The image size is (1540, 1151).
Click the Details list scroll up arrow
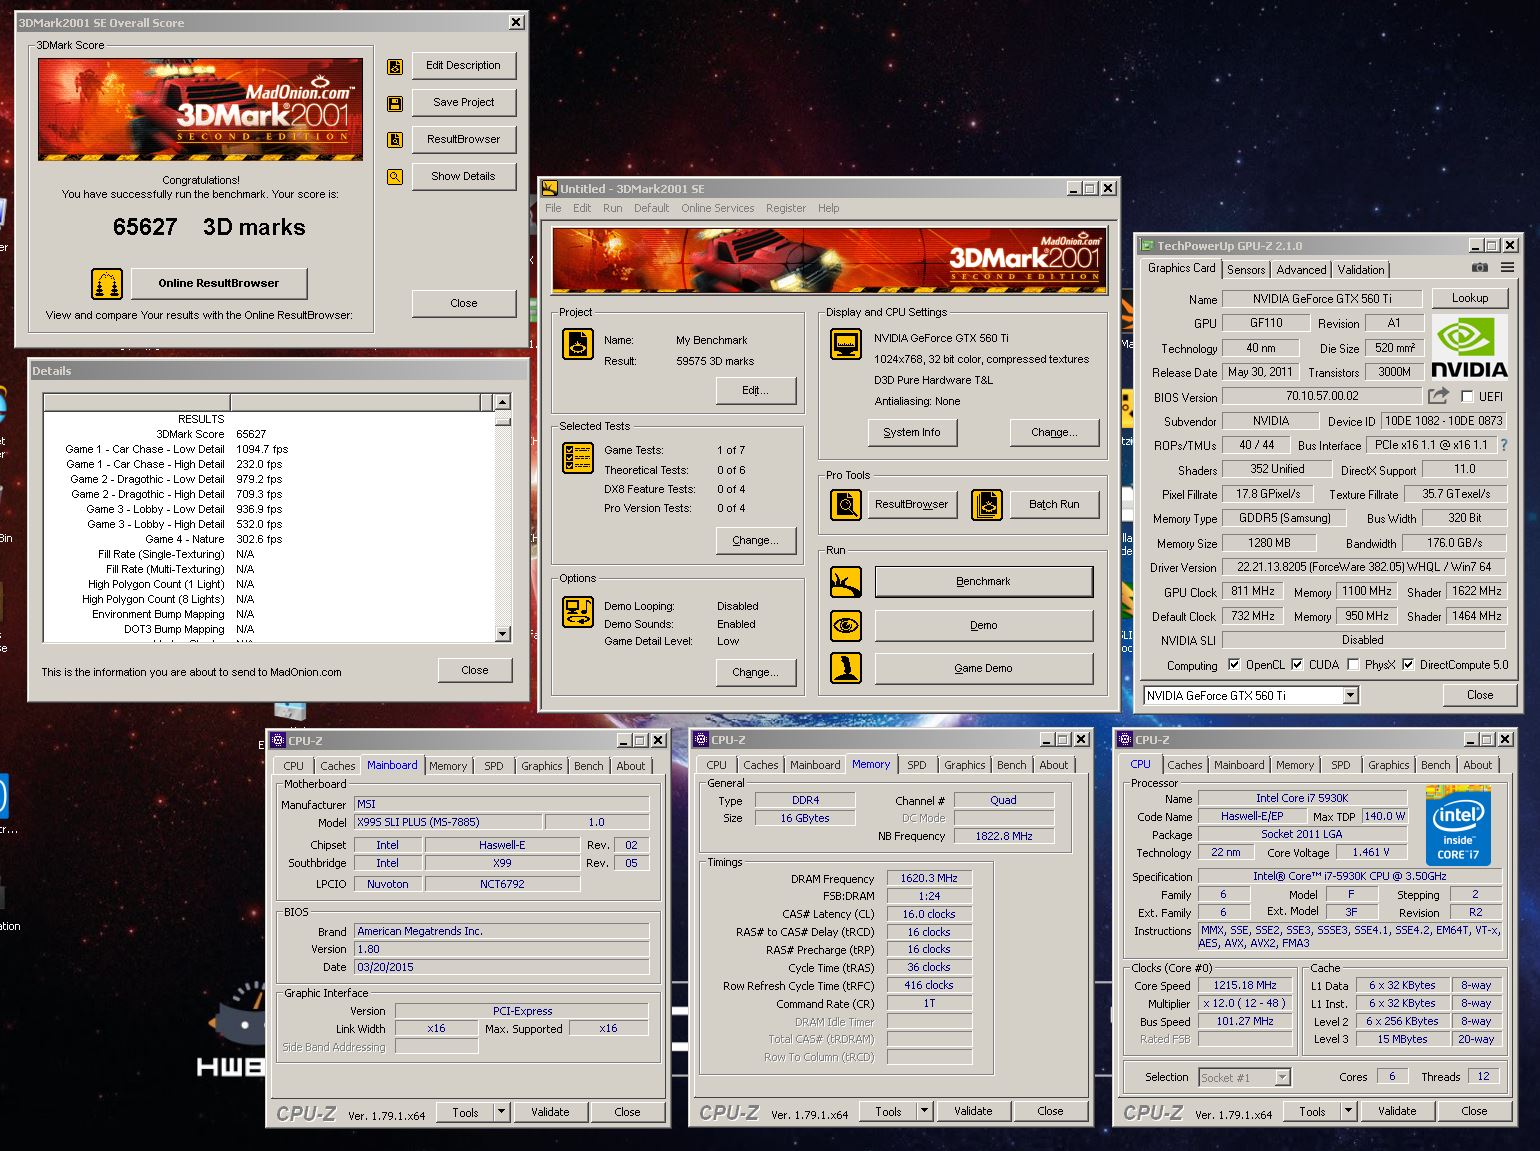pos(503,402)
